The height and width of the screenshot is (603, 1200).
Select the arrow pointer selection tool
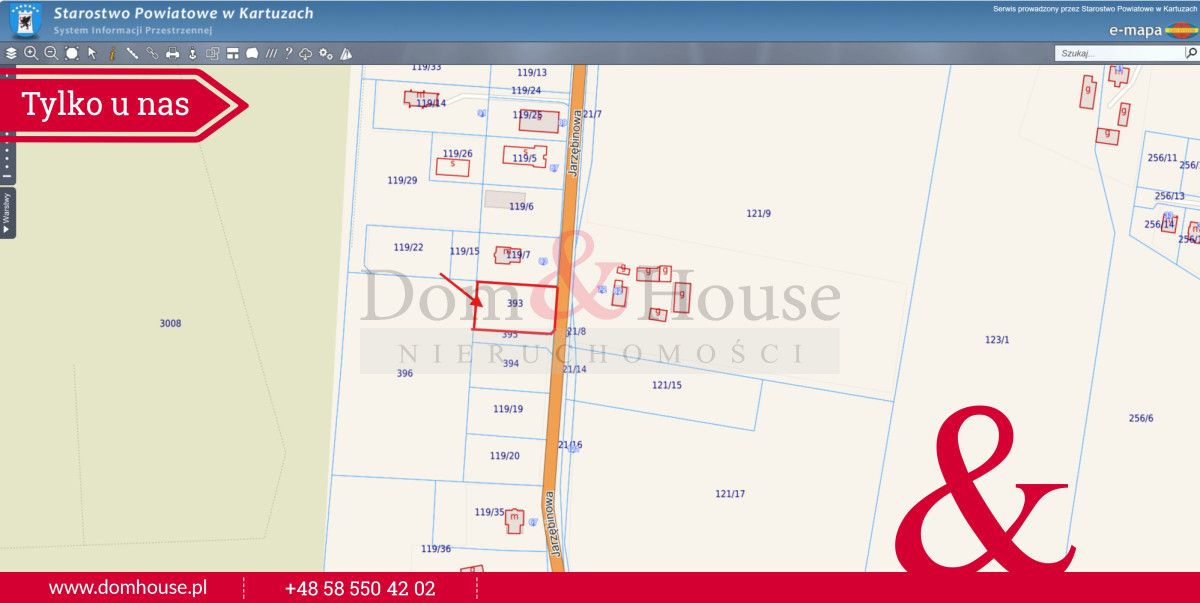pyautogui.click(x=92, y=53)
